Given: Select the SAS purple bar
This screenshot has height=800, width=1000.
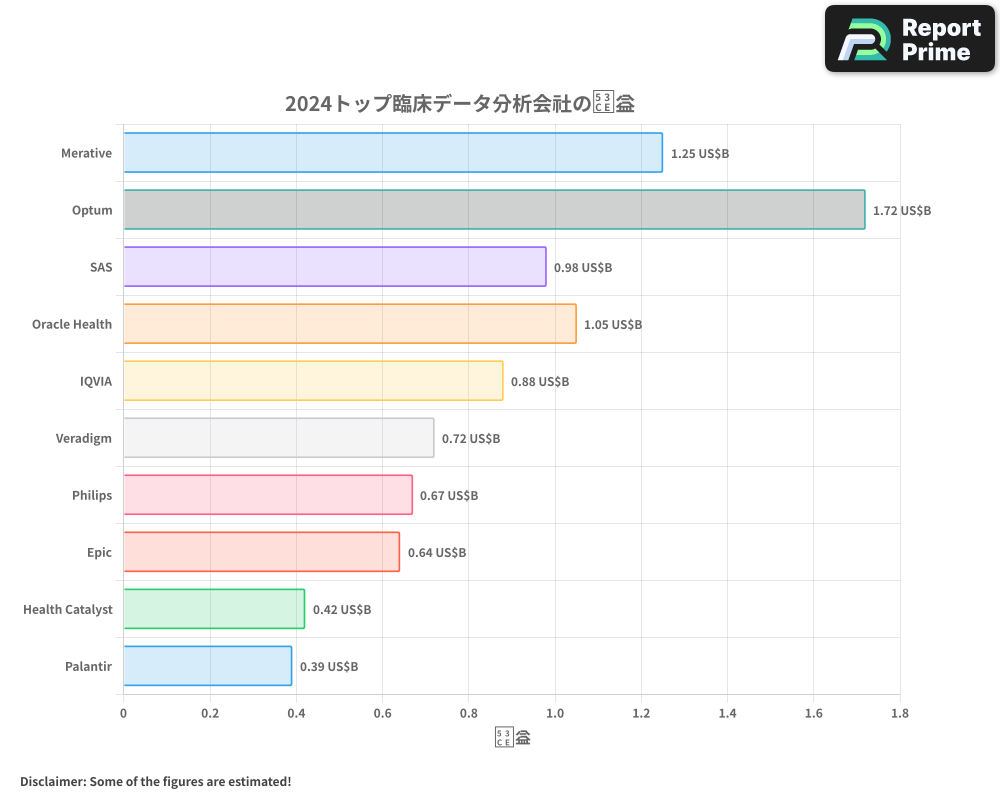Looking at the screenshot, I should click(x=334, y=267).
